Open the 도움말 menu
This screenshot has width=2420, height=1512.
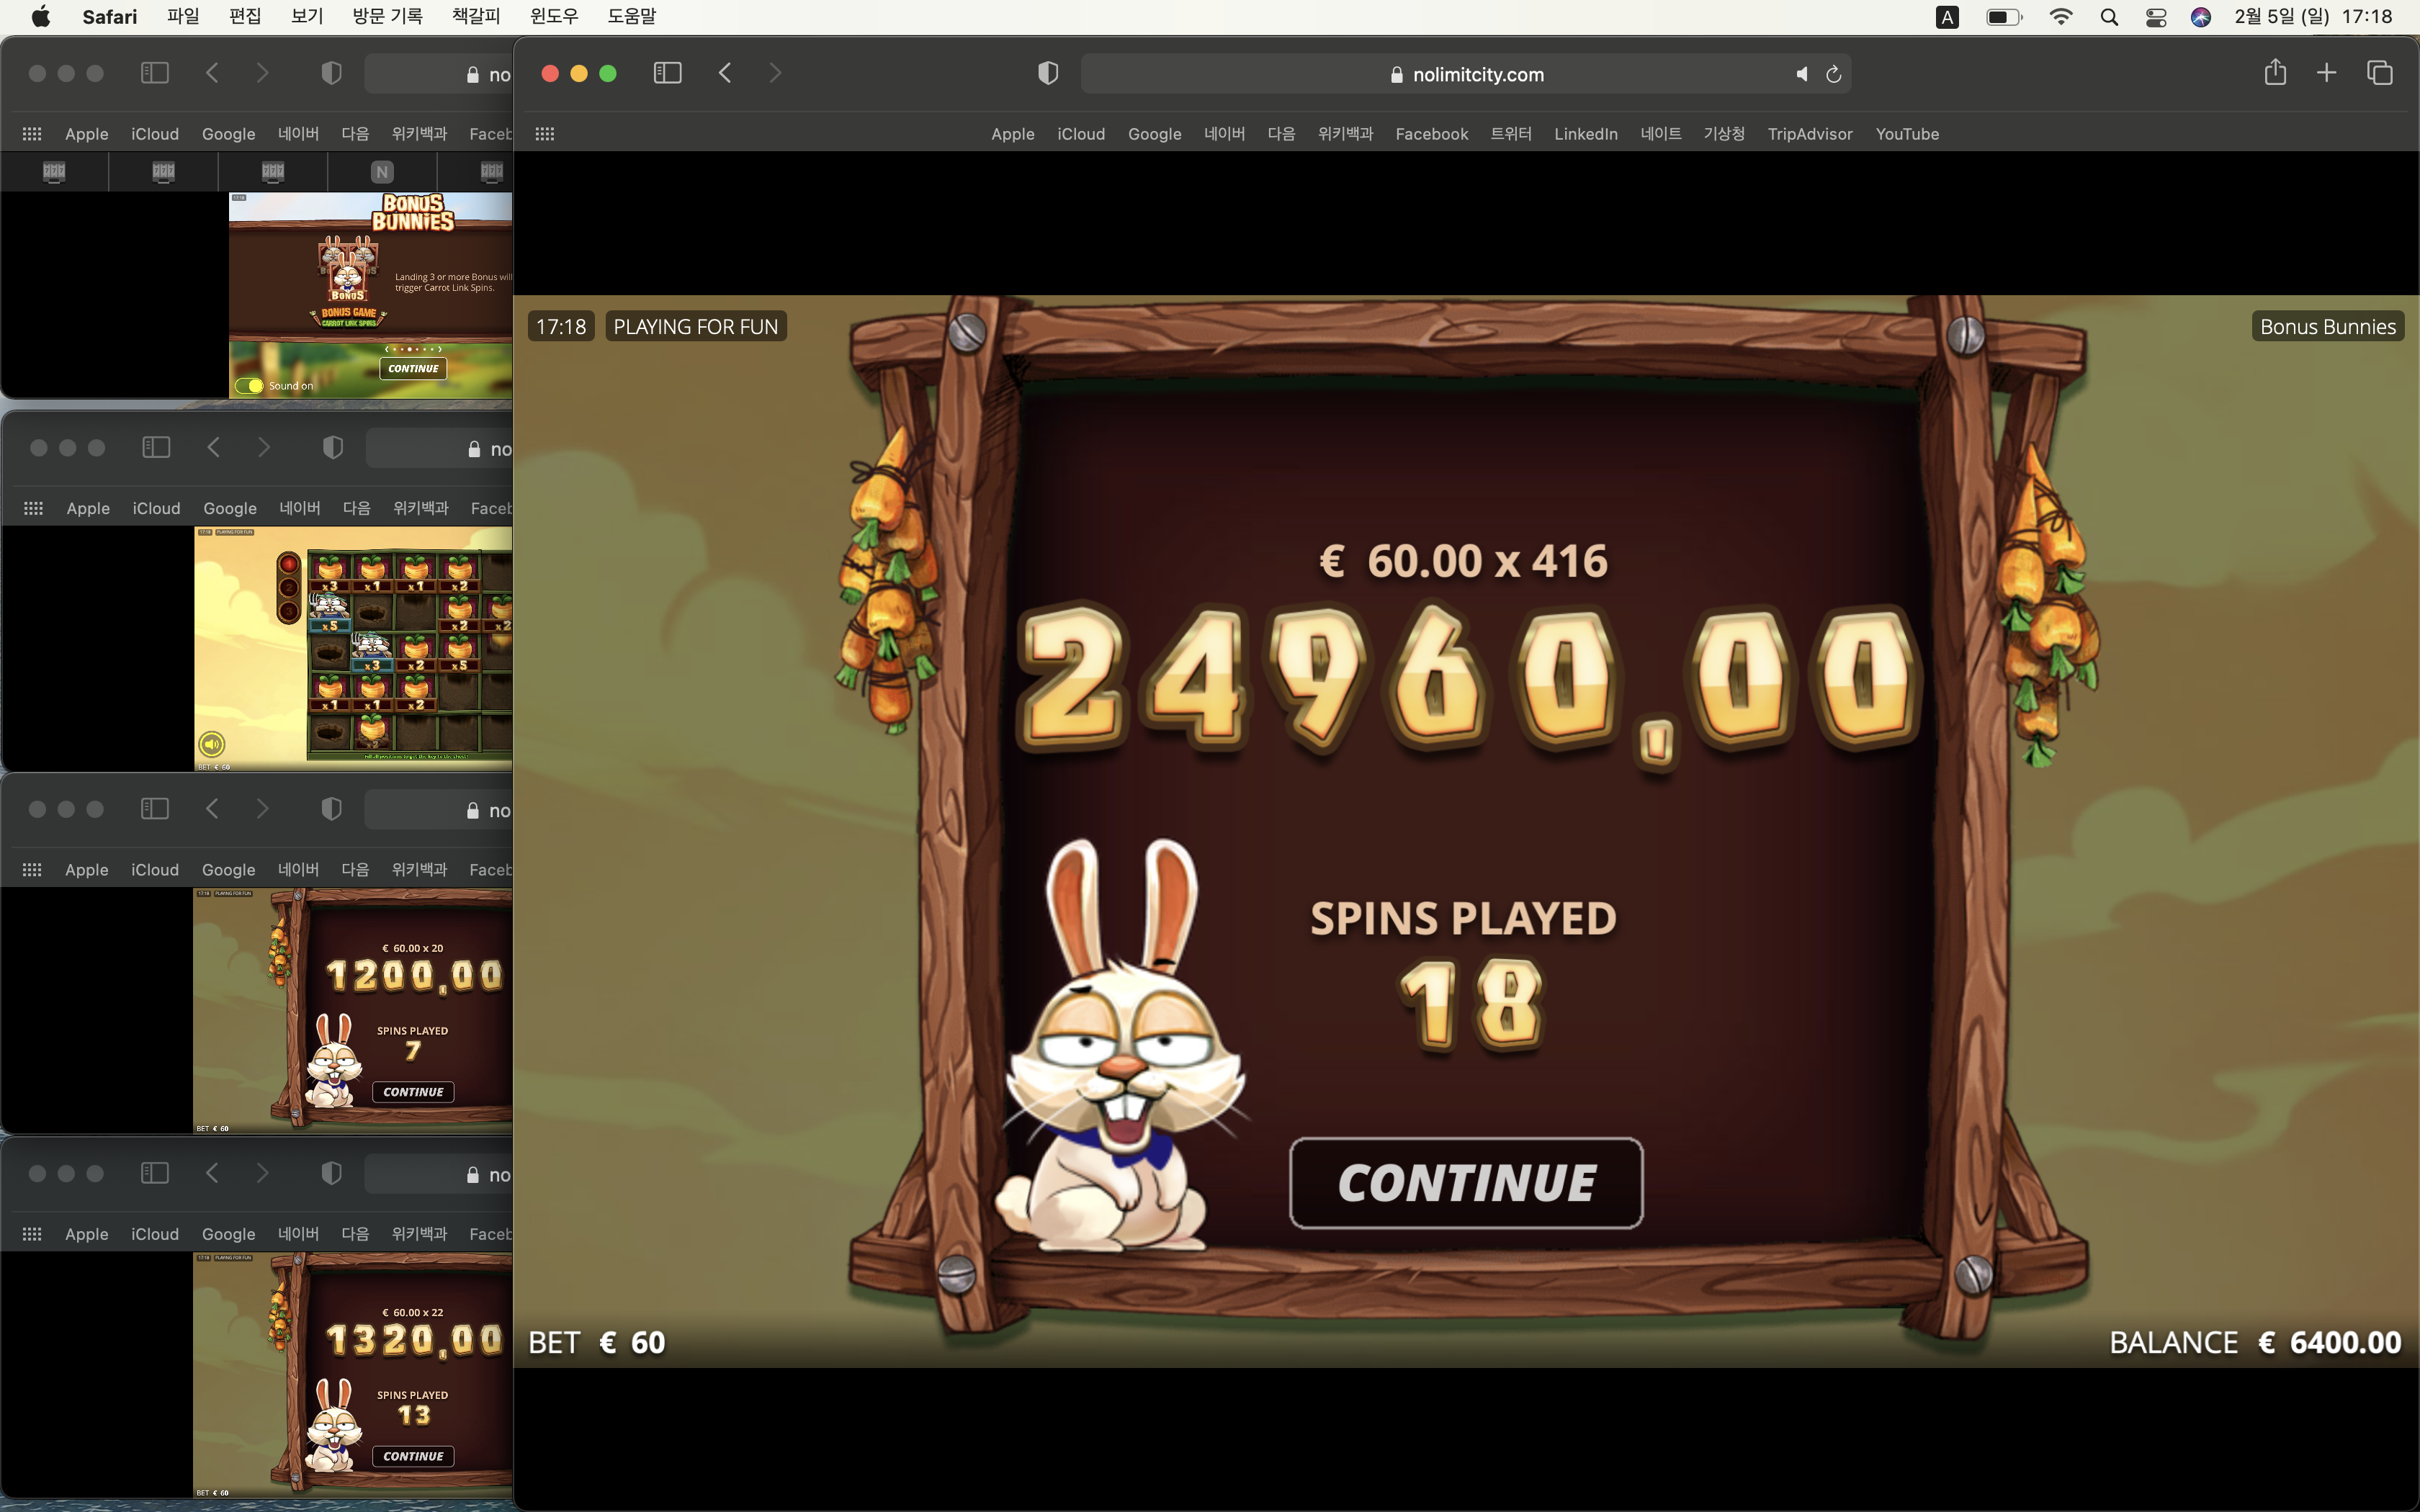click(632, 16)
